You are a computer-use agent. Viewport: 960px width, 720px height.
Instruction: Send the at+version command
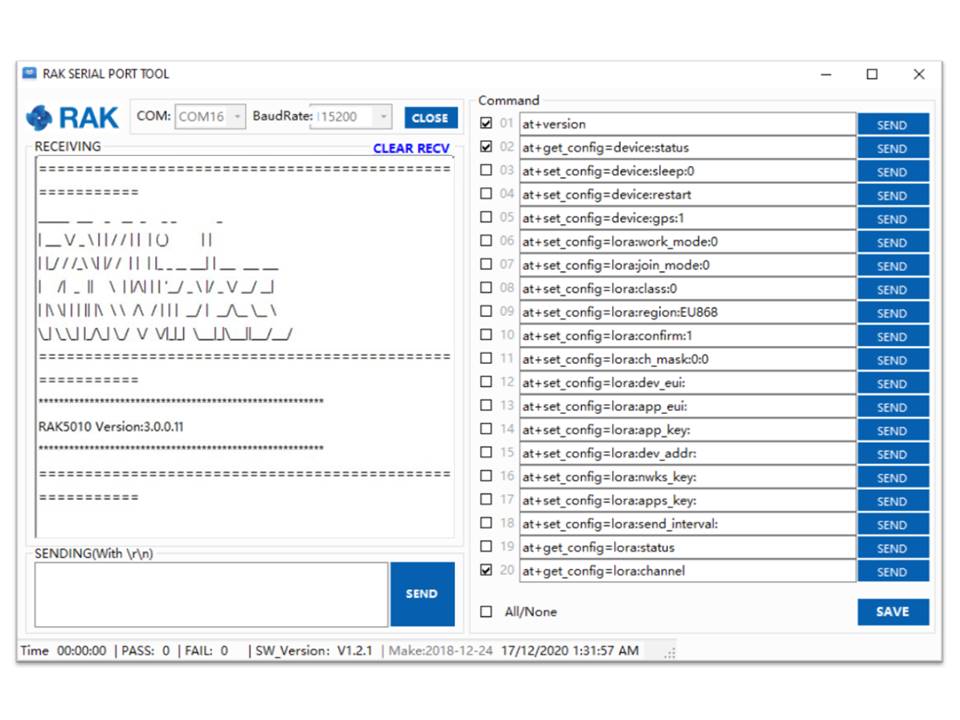click(893, 124)
